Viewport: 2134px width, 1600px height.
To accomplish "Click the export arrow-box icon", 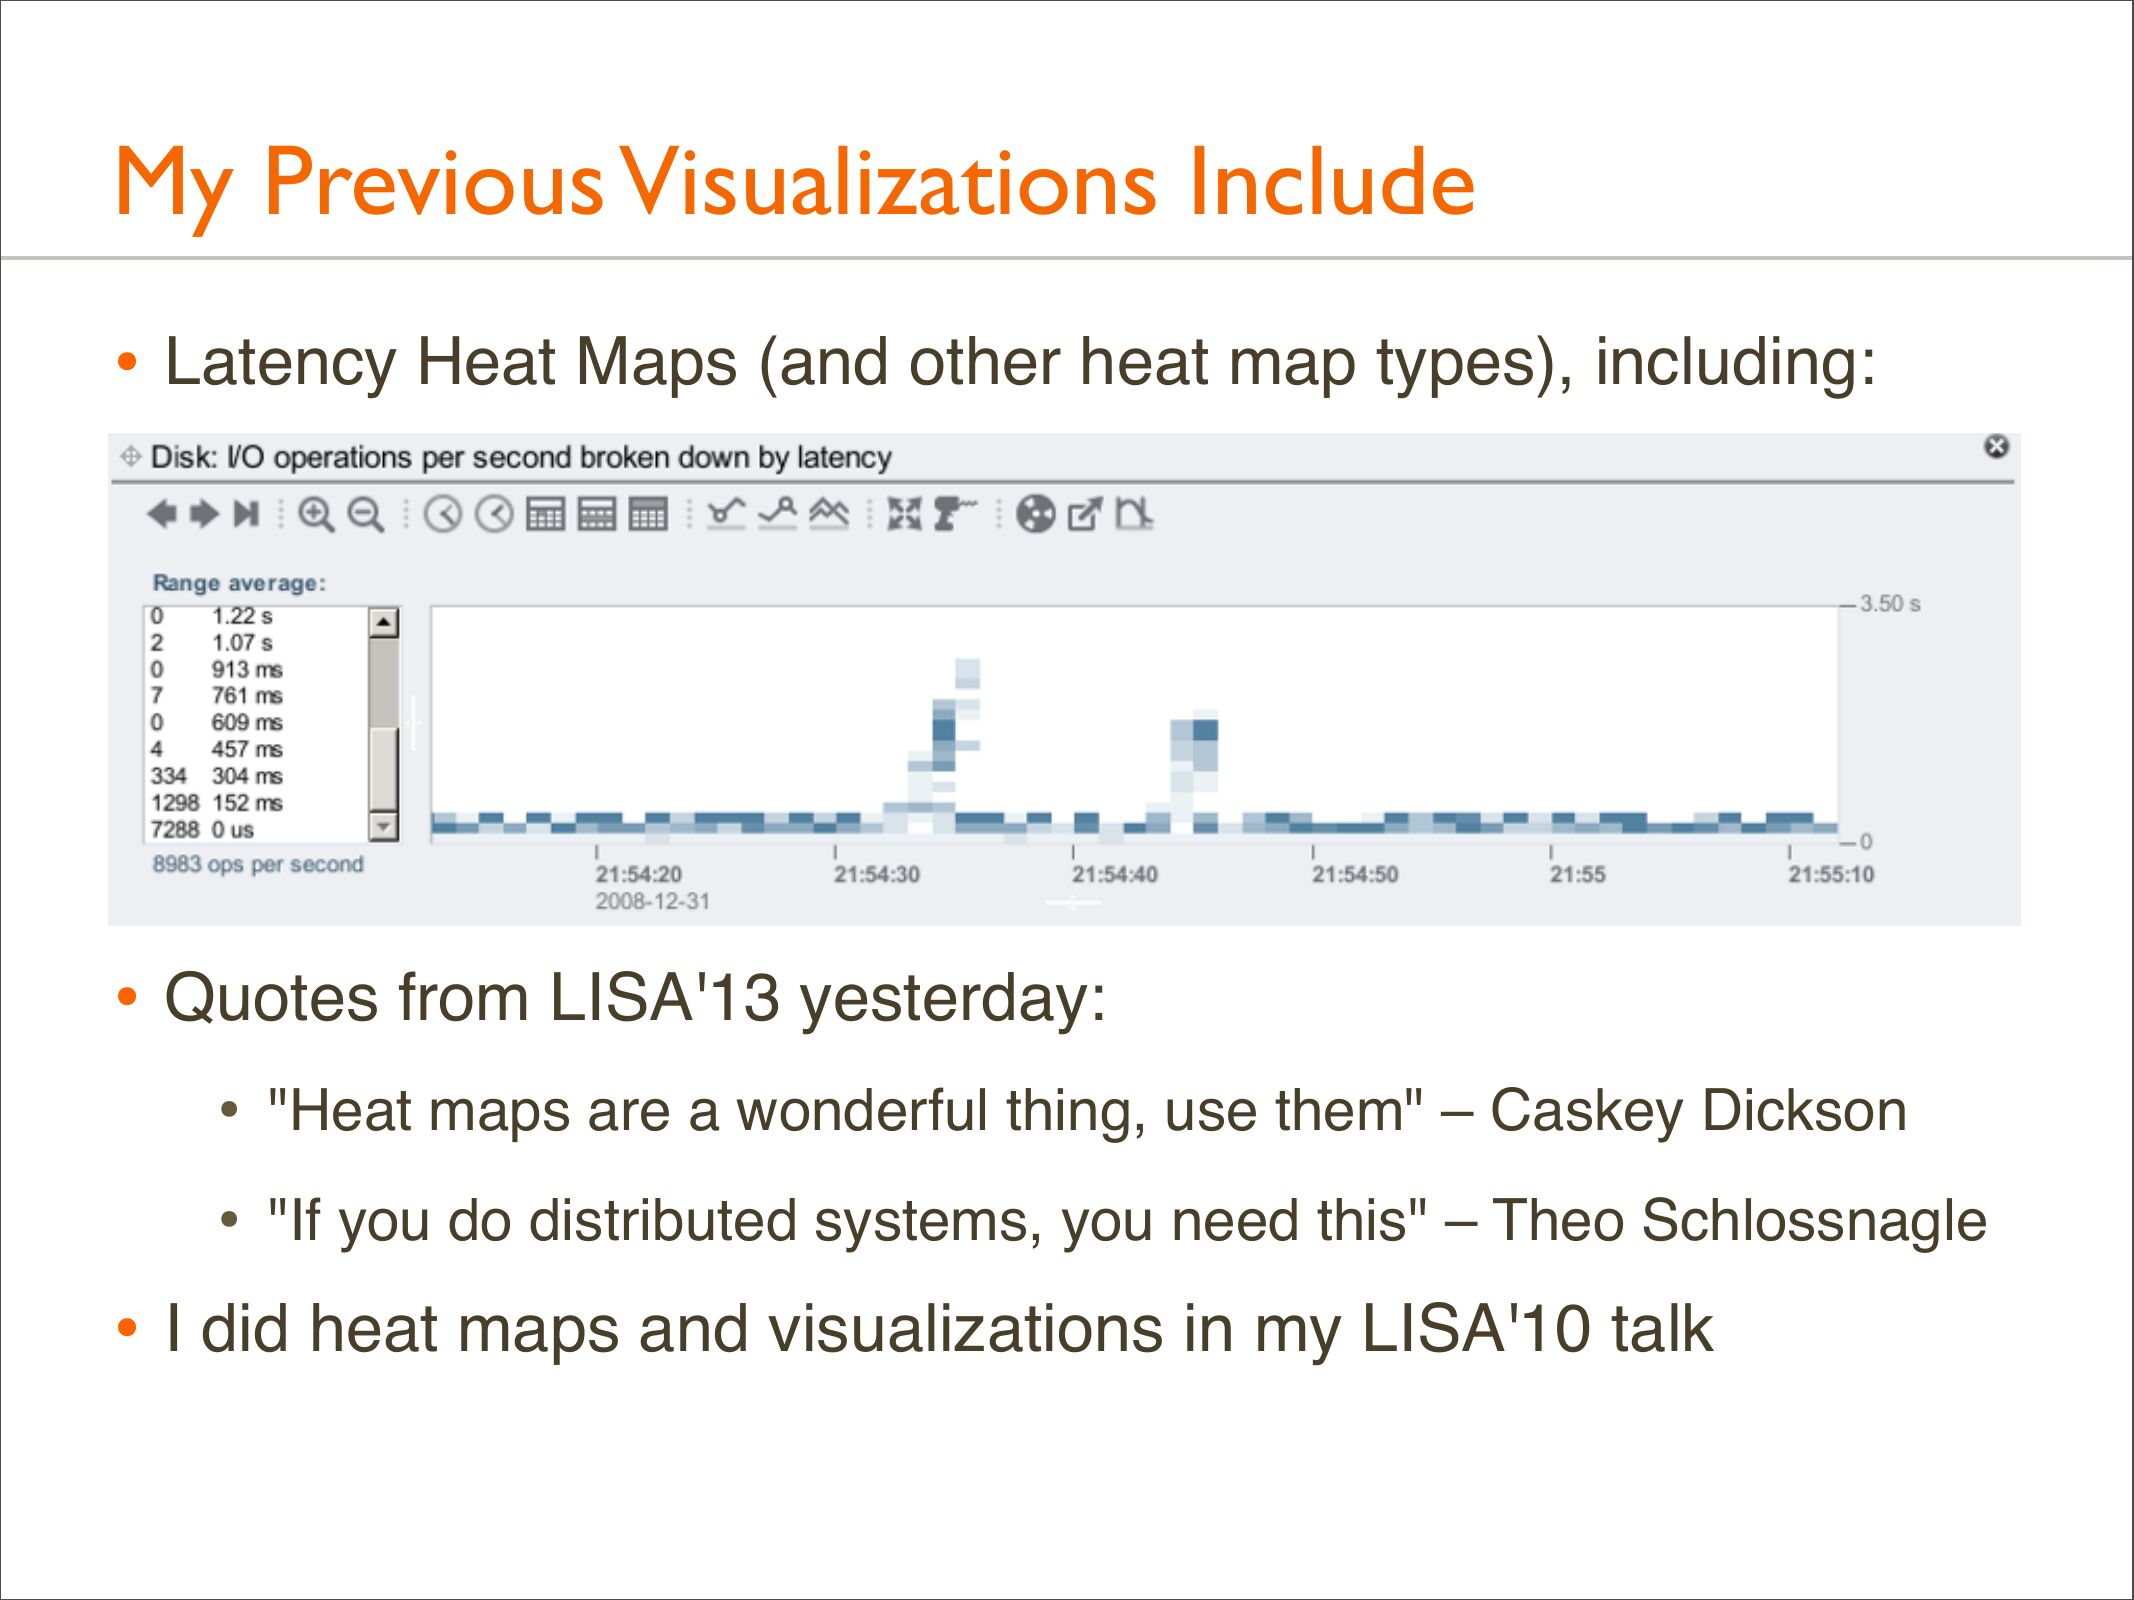I will [x=1084, y=514].
